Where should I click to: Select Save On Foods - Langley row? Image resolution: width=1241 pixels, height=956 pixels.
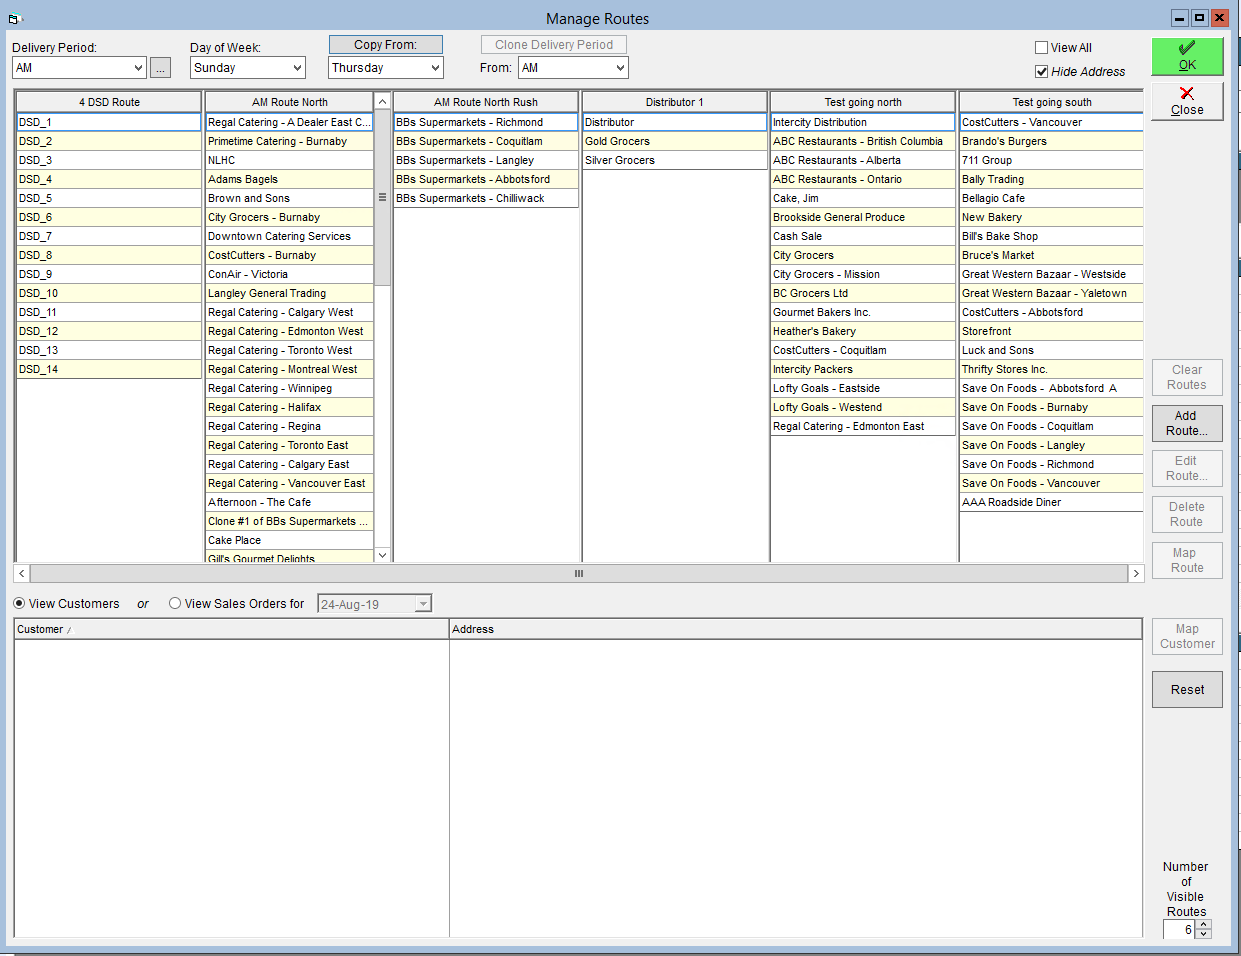[1051, 445]
